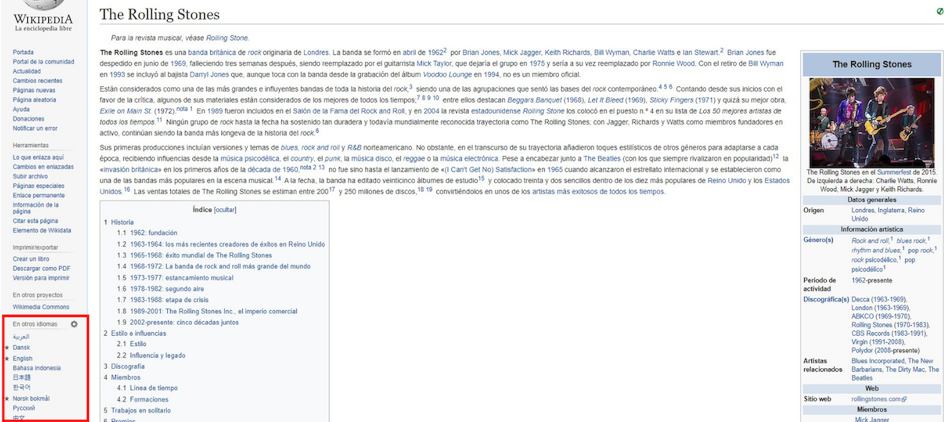The image size is (945, 422).
Task: Open Voodoo Lounge album link
Action: (447, 74)
